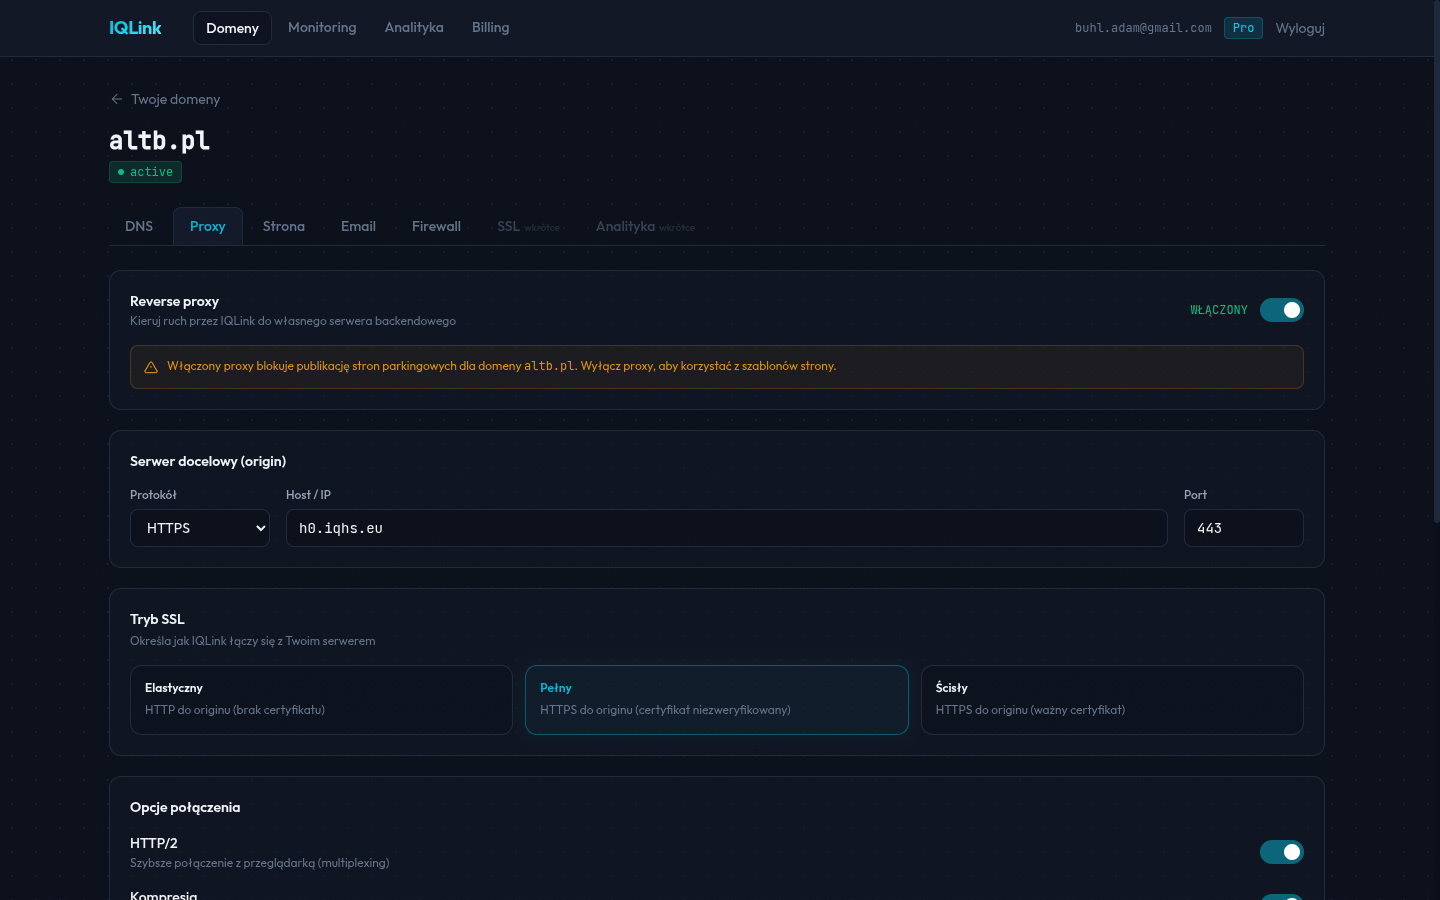Select the Elastyczny SSL mode
Screen dimensions: 1440x900
click(x=321, y=699)
